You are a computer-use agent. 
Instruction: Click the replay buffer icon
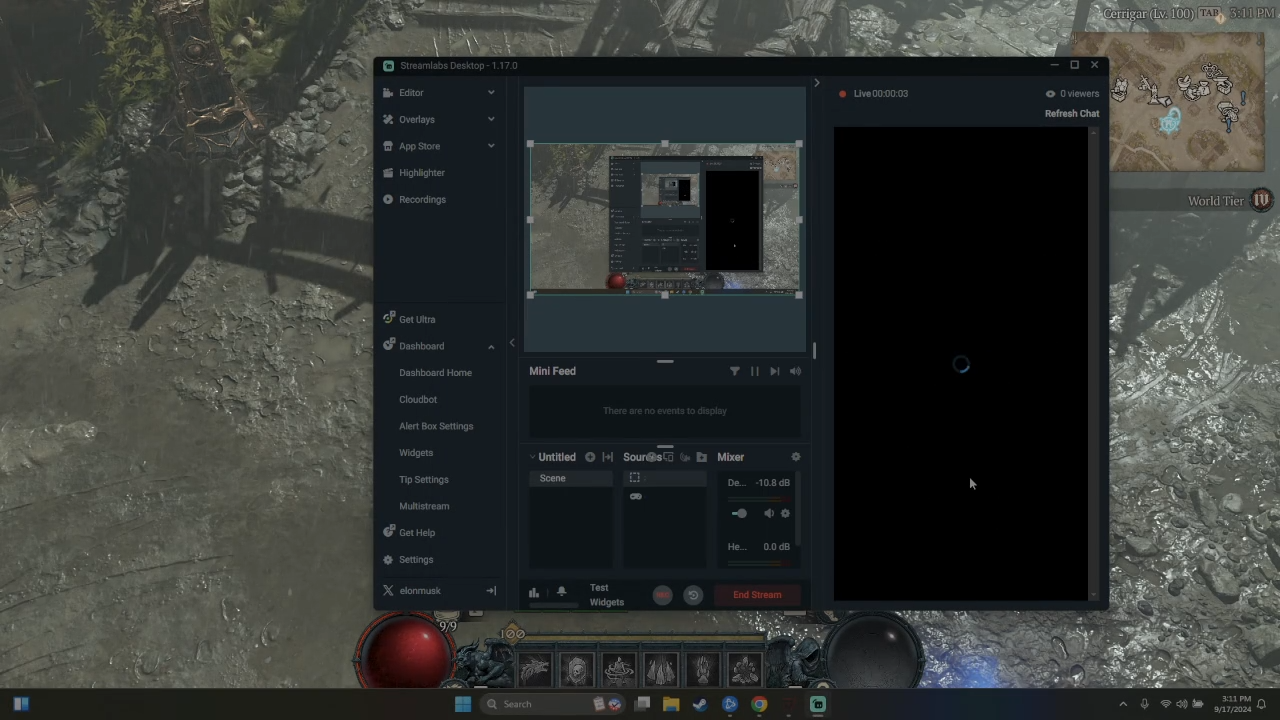tap(692, 595)
